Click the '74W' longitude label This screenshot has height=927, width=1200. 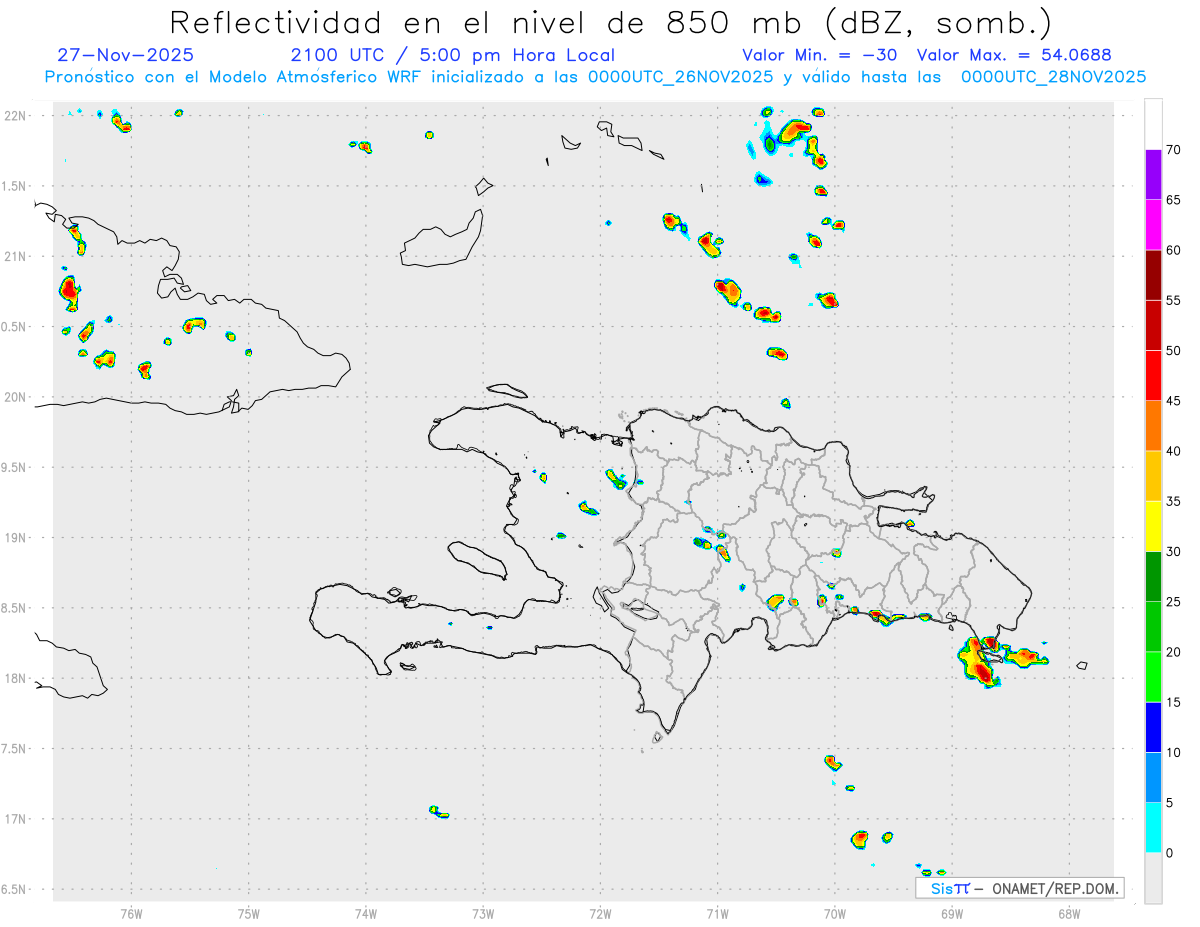pos(365,913)
